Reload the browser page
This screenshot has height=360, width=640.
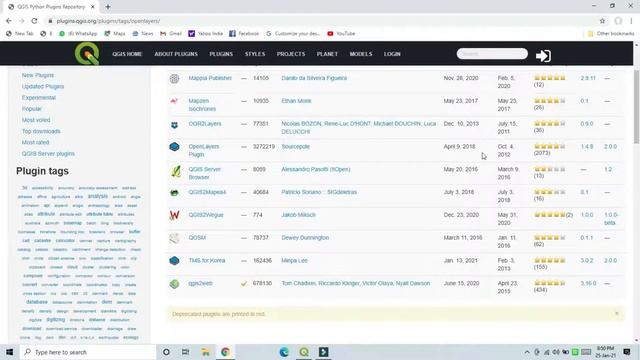point(34,21)
